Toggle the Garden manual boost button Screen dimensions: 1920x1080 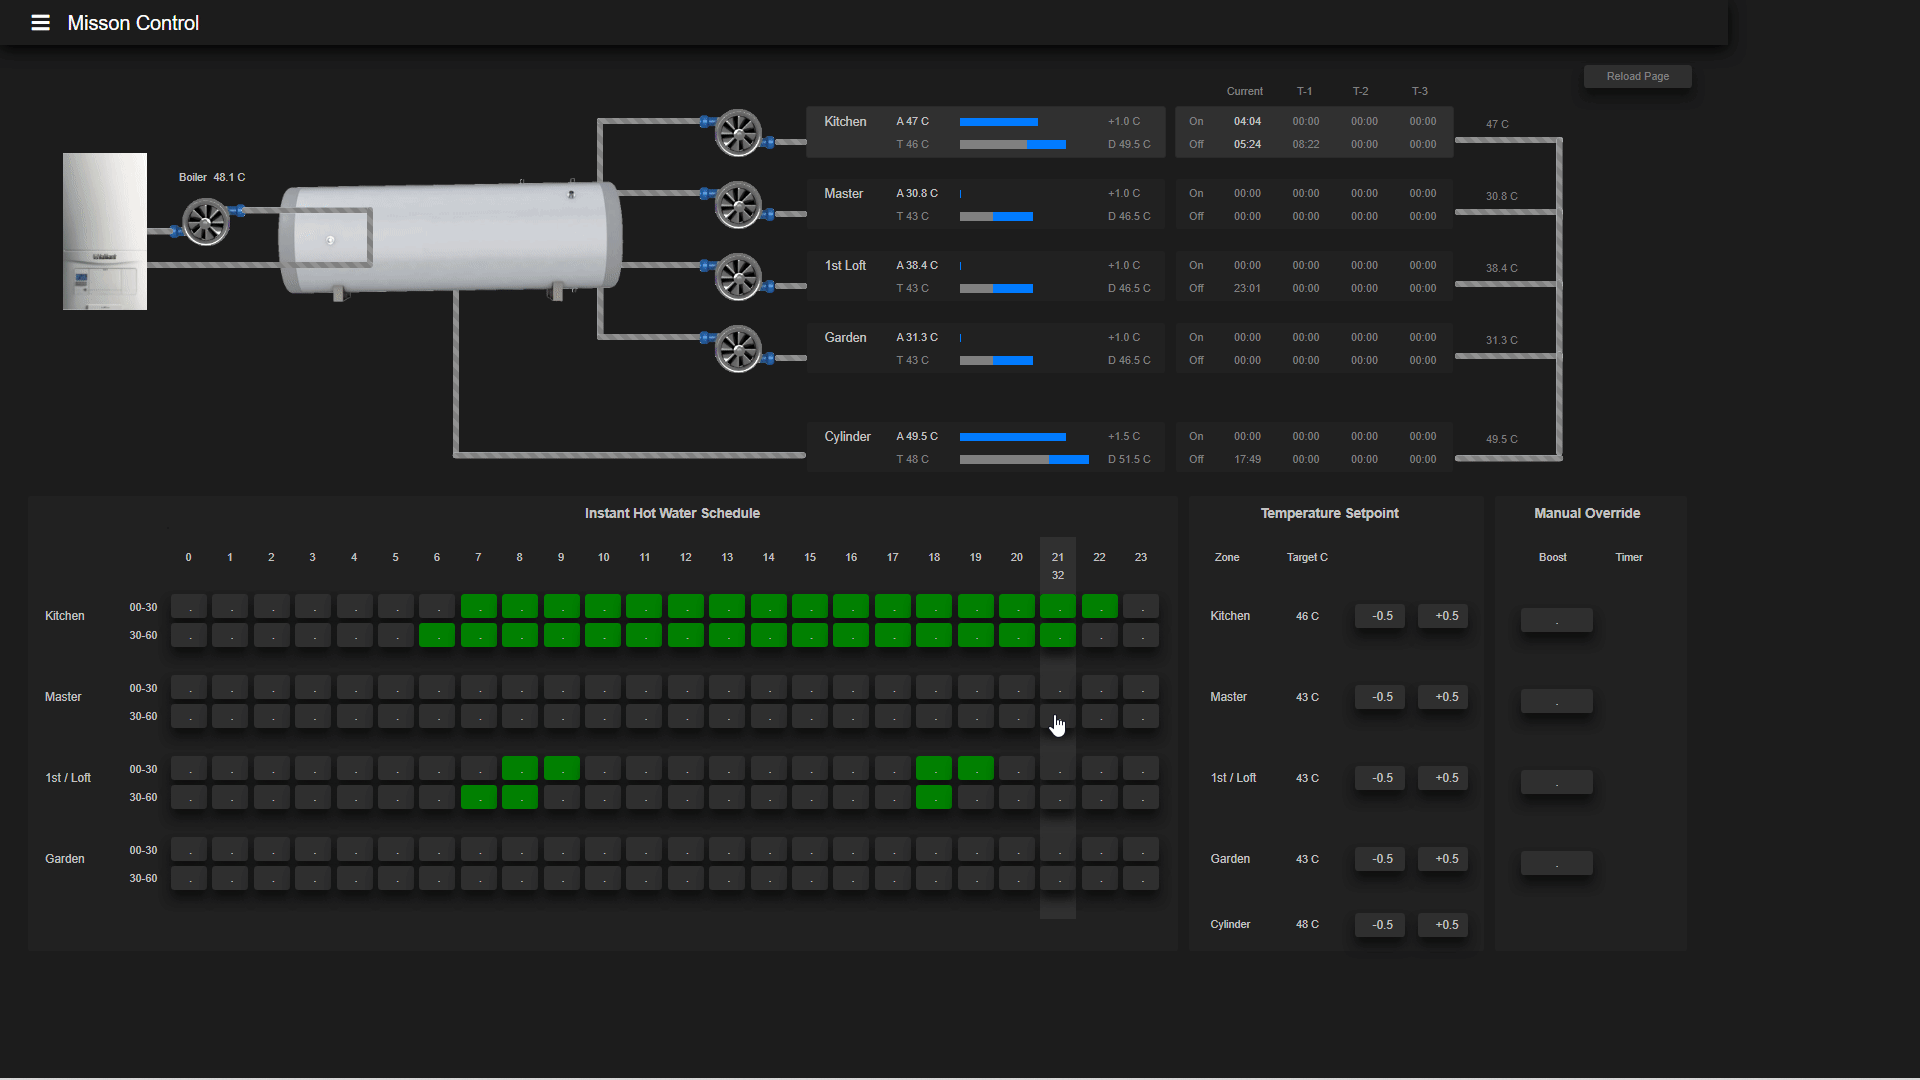(x=1557, y=863)
